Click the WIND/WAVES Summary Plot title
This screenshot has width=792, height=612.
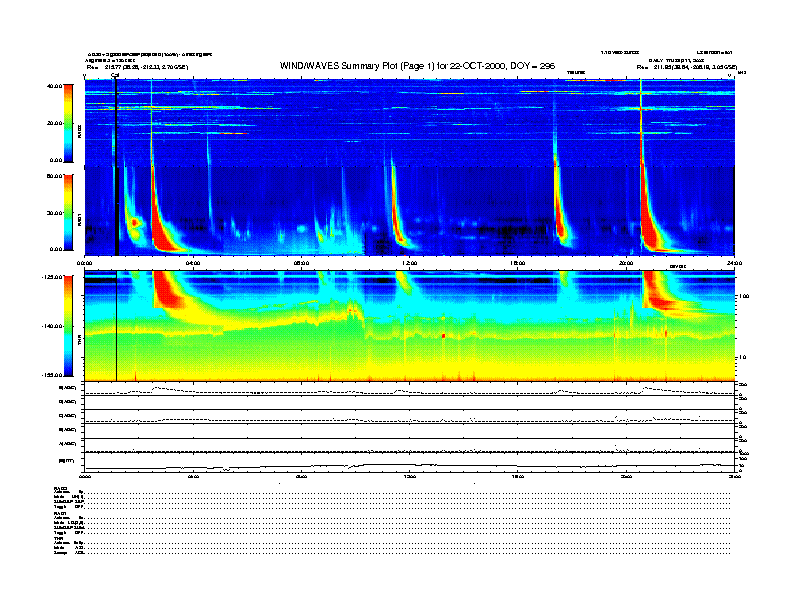417,66
